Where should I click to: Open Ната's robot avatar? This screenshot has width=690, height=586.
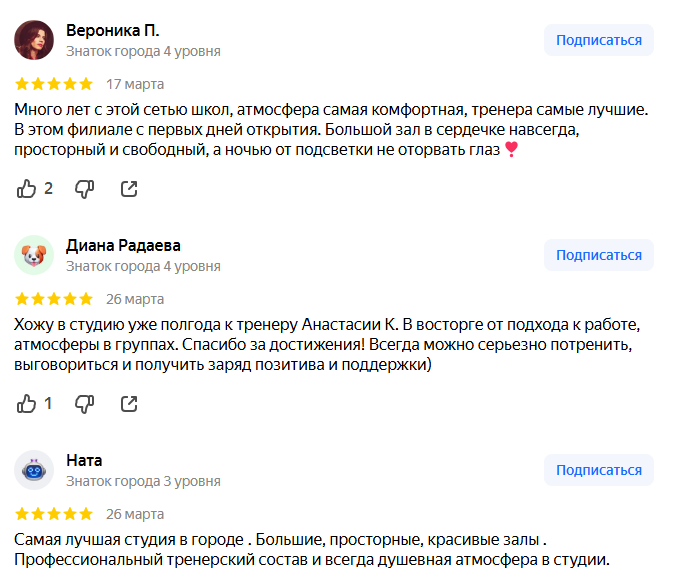[x=34, y=470]
